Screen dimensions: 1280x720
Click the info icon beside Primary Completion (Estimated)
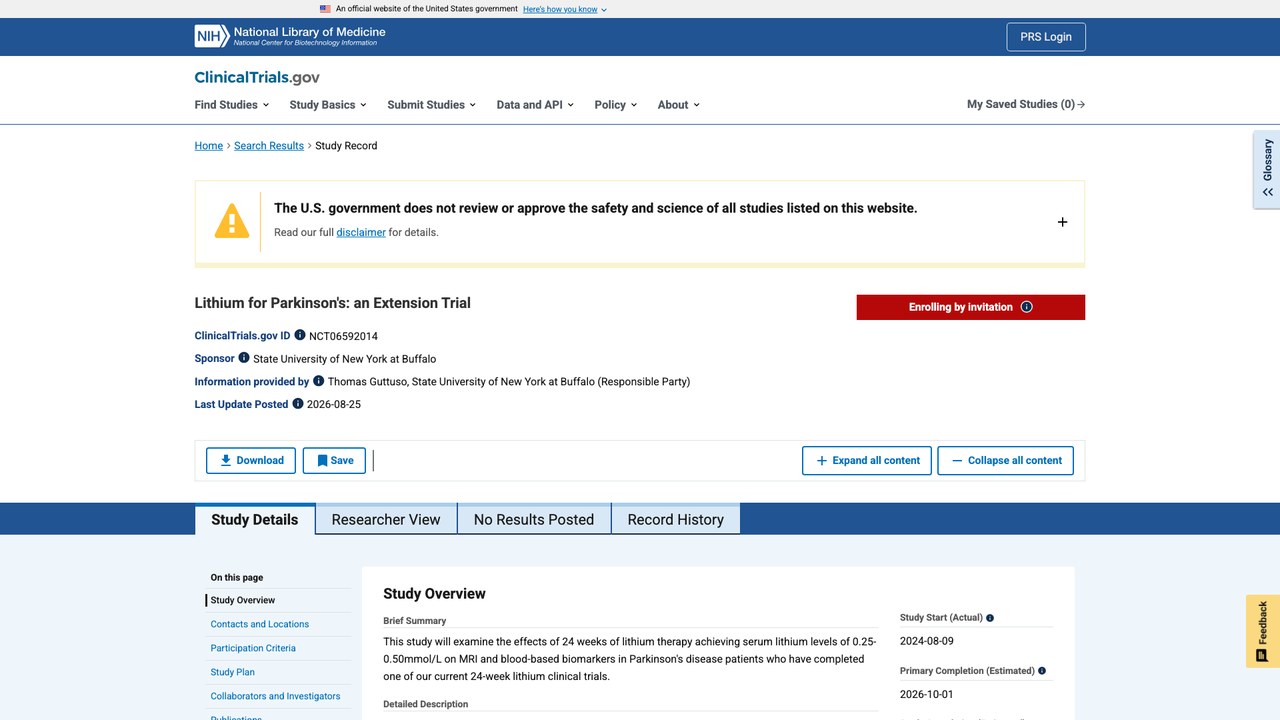click(1042, 671)
